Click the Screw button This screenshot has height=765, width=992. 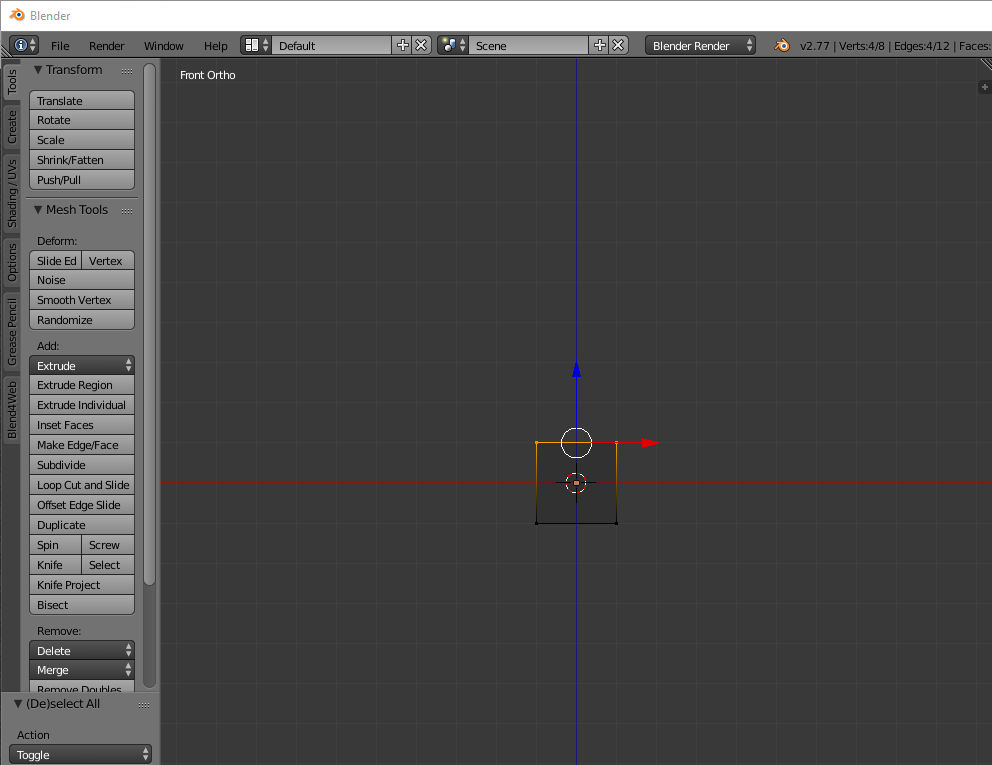(108, 545)
